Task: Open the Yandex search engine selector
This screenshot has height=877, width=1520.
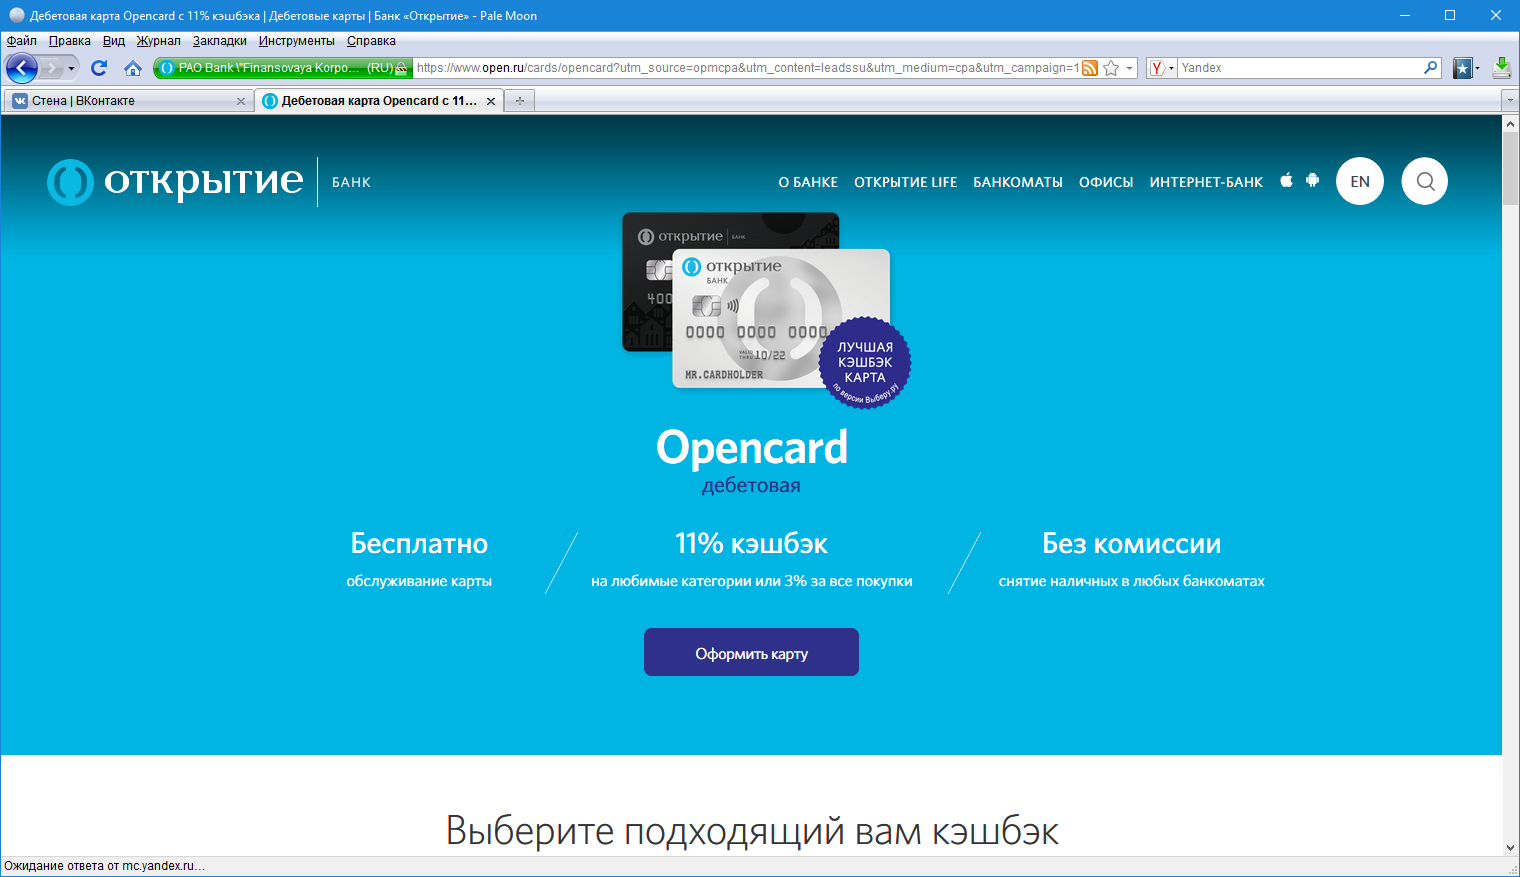Action: pos(1162,68)
